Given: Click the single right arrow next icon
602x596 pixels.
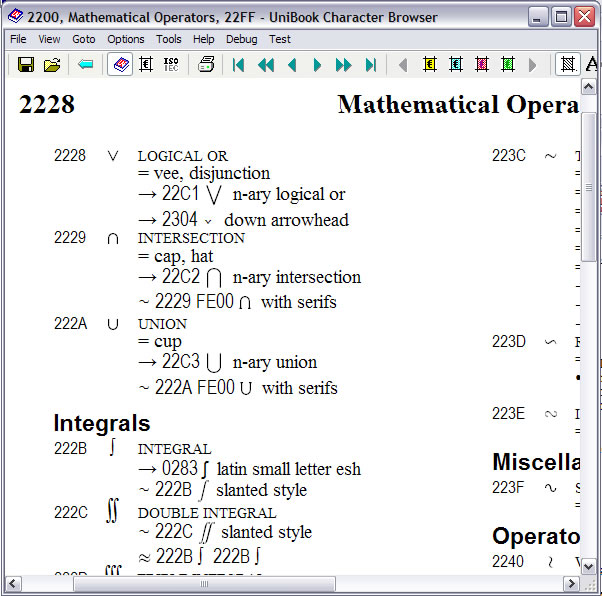Looking at the screenshot, I should coord(318,65).
